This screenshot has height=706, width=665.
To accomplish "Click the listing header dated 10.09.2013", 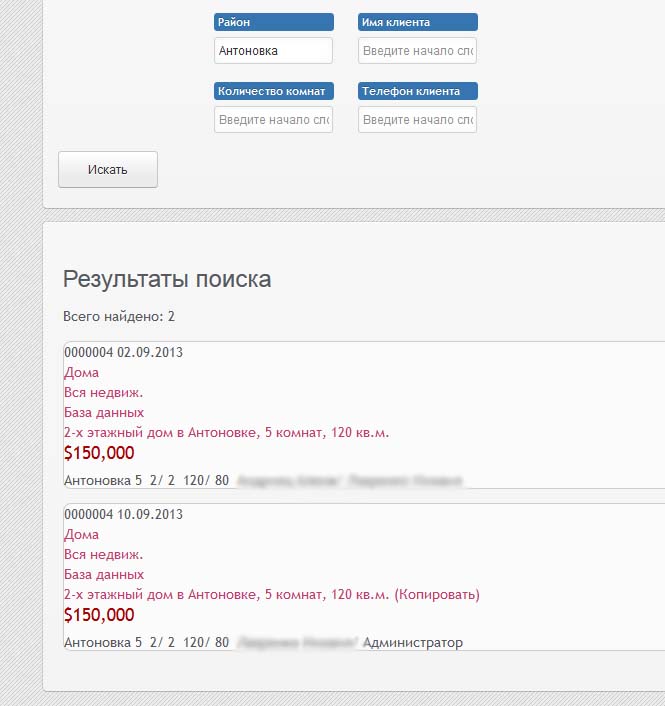I will pos(123,514).
